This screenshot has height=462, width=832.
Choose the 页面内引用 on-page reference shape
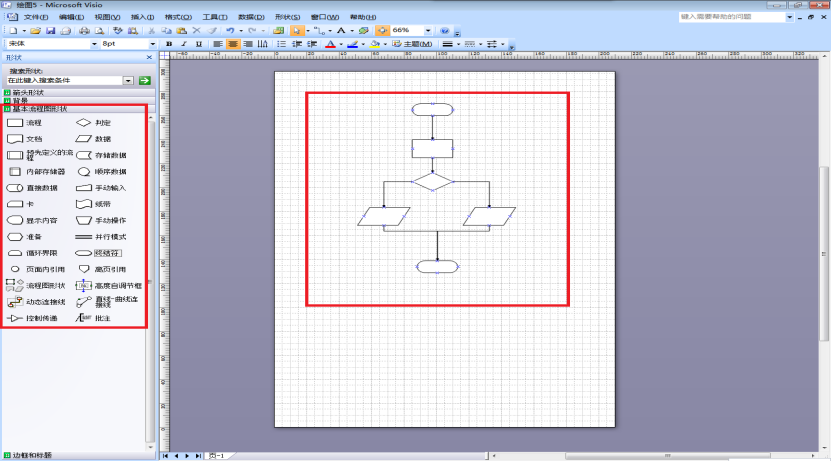(x=36, y=269)
